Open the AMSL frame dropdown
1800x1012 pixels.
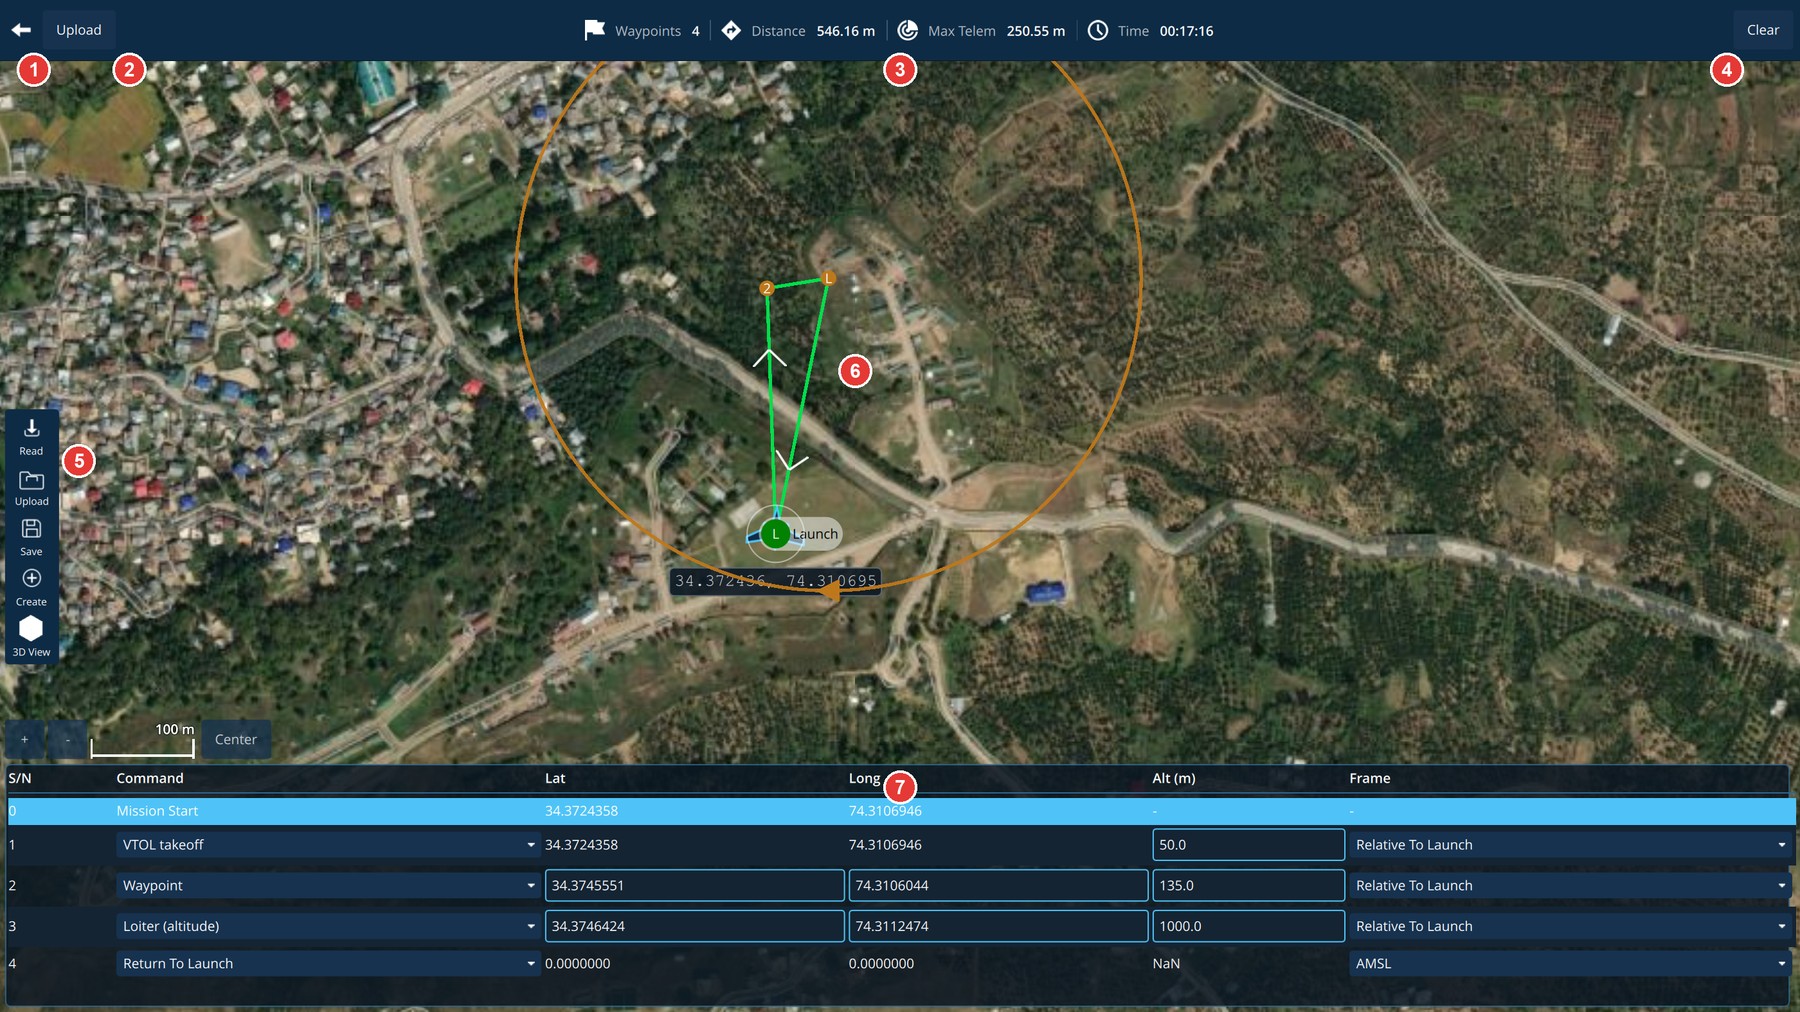[x=1570, y=963]
